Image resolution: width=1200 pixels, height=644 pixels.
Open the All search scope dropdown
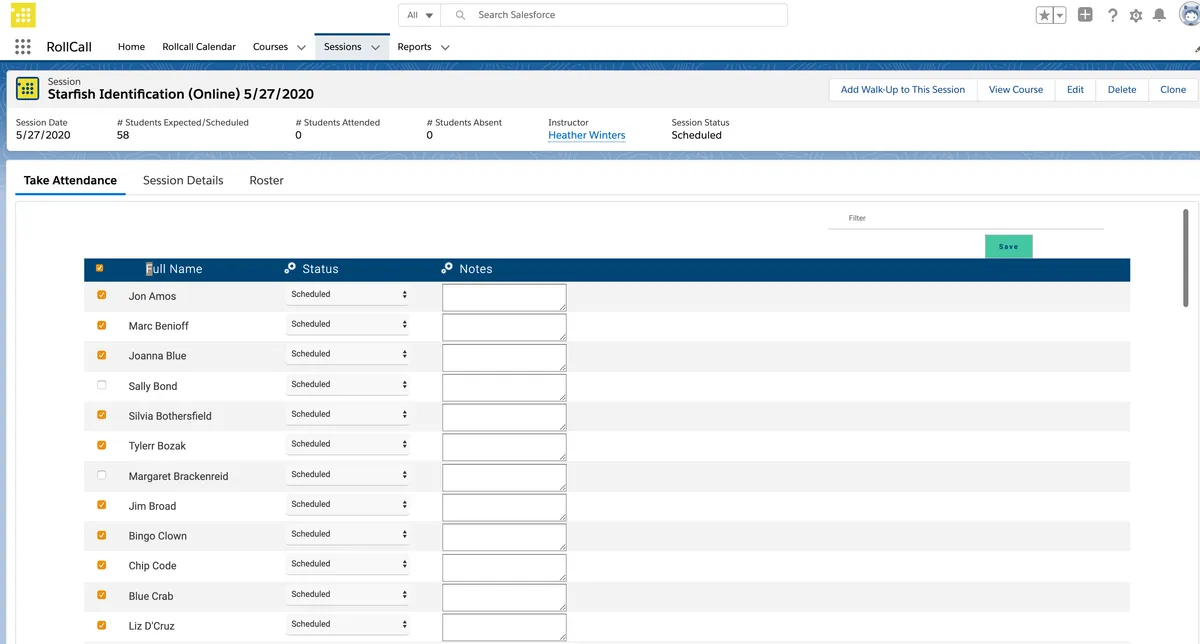click(x=420, y=15)
